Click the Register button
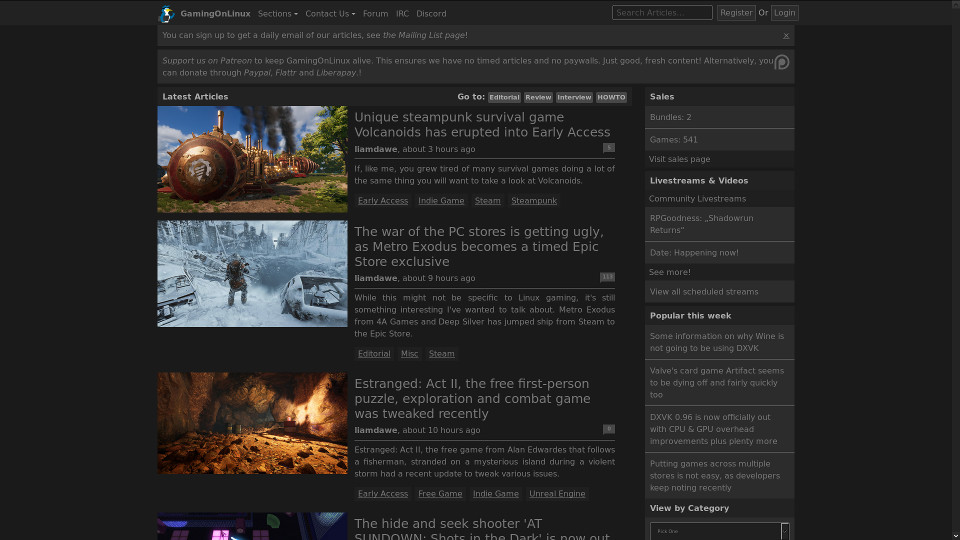This screenshot has height=540, width=960. (x=736, y=13)
